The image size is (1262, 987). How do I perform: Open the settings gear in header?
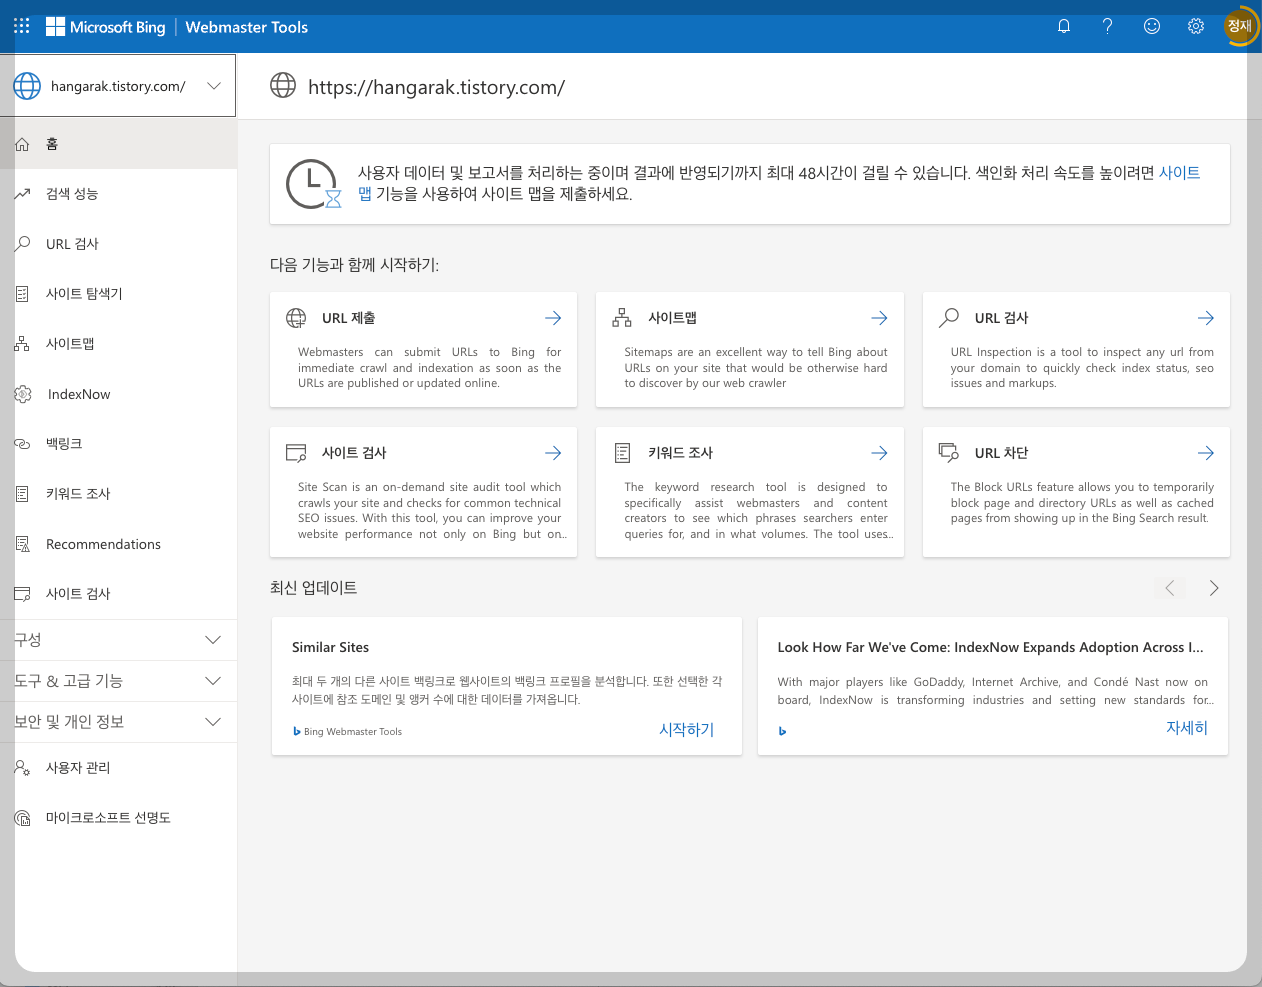tap(1196, 27)
